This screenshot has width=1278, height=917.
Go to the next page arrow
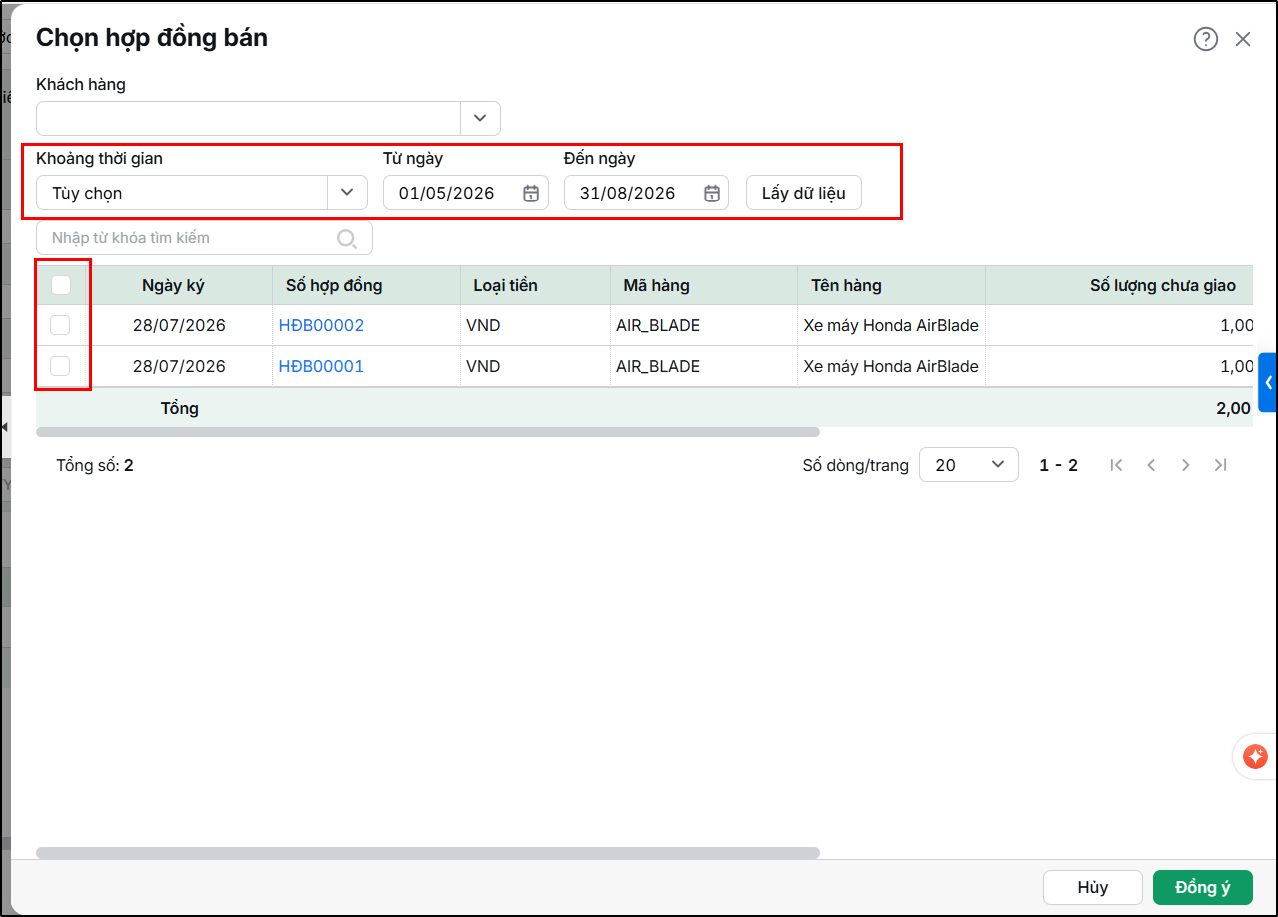(1186, 465)
